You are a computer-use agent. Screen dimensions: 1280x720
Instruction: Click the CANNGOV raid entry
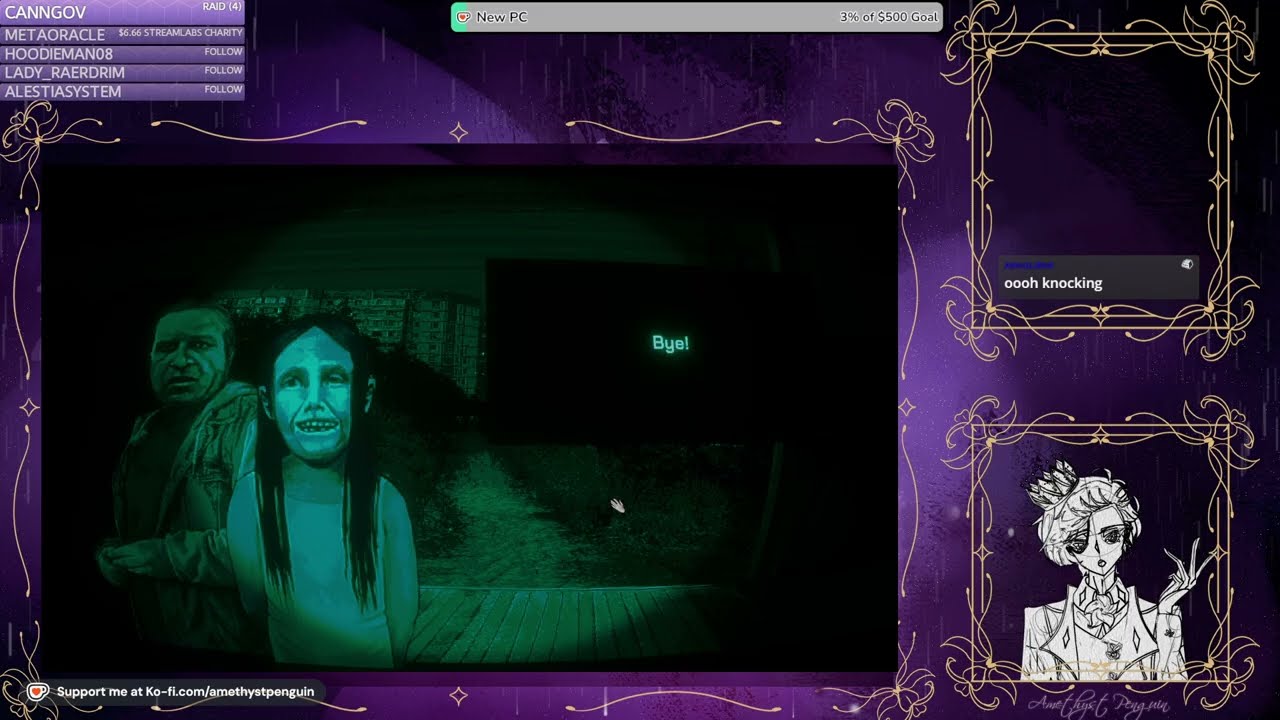[122, 12]
